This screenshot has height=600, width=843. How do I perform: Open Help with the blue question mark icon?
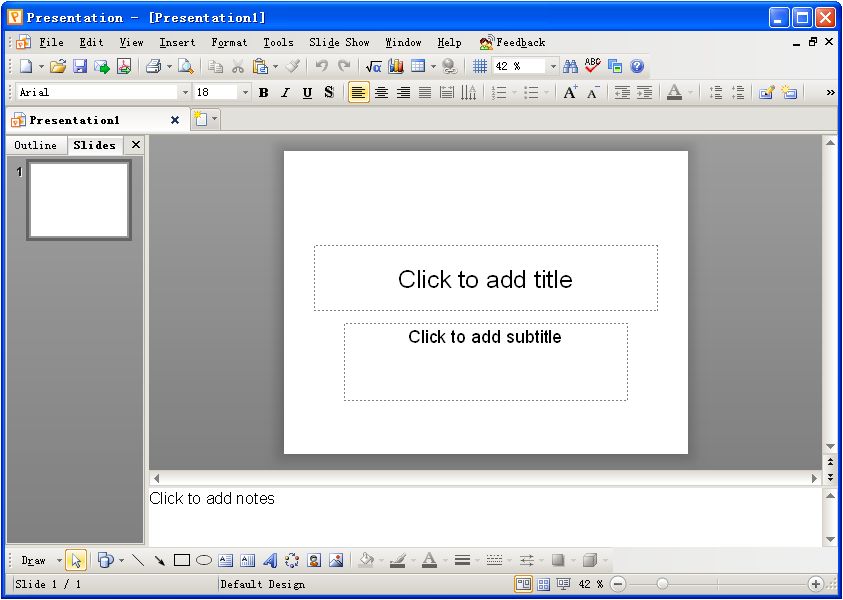637,66
